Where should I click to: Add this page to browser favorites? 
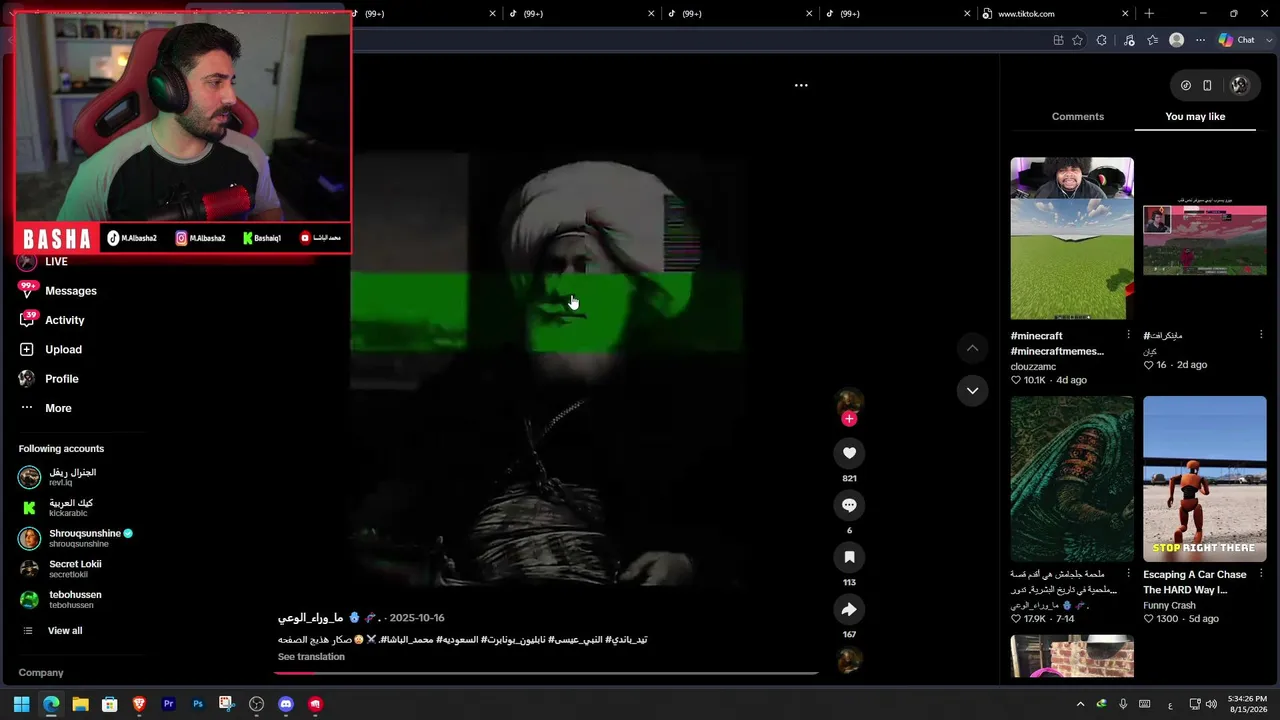tap(1077, 40)
